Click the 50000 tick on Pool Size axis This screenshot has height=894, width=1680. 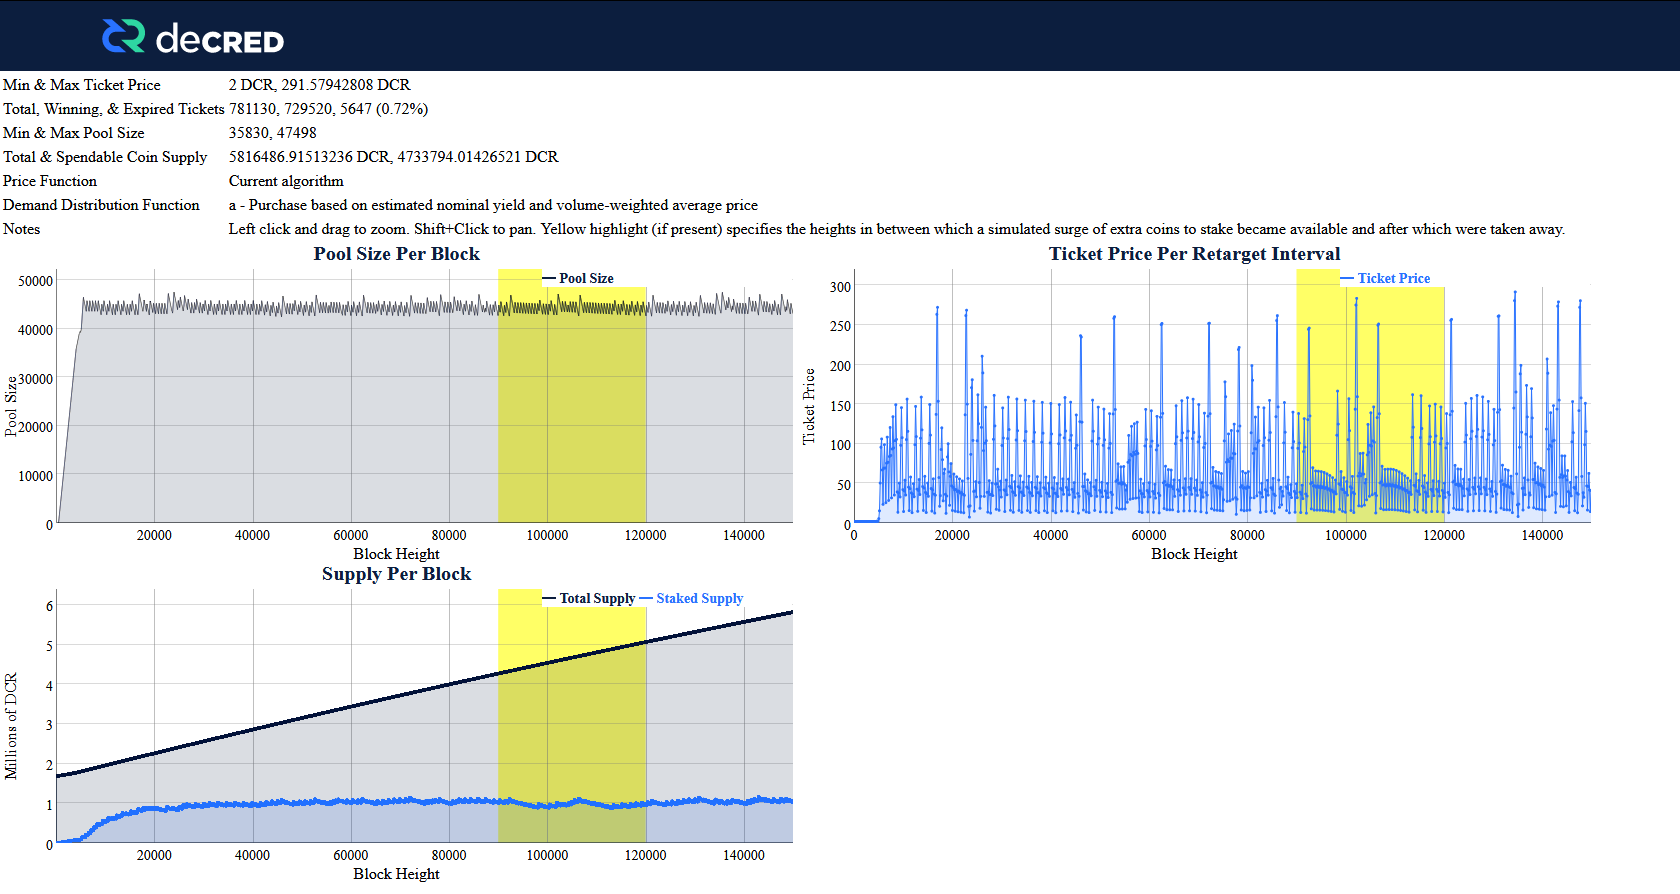36,282
